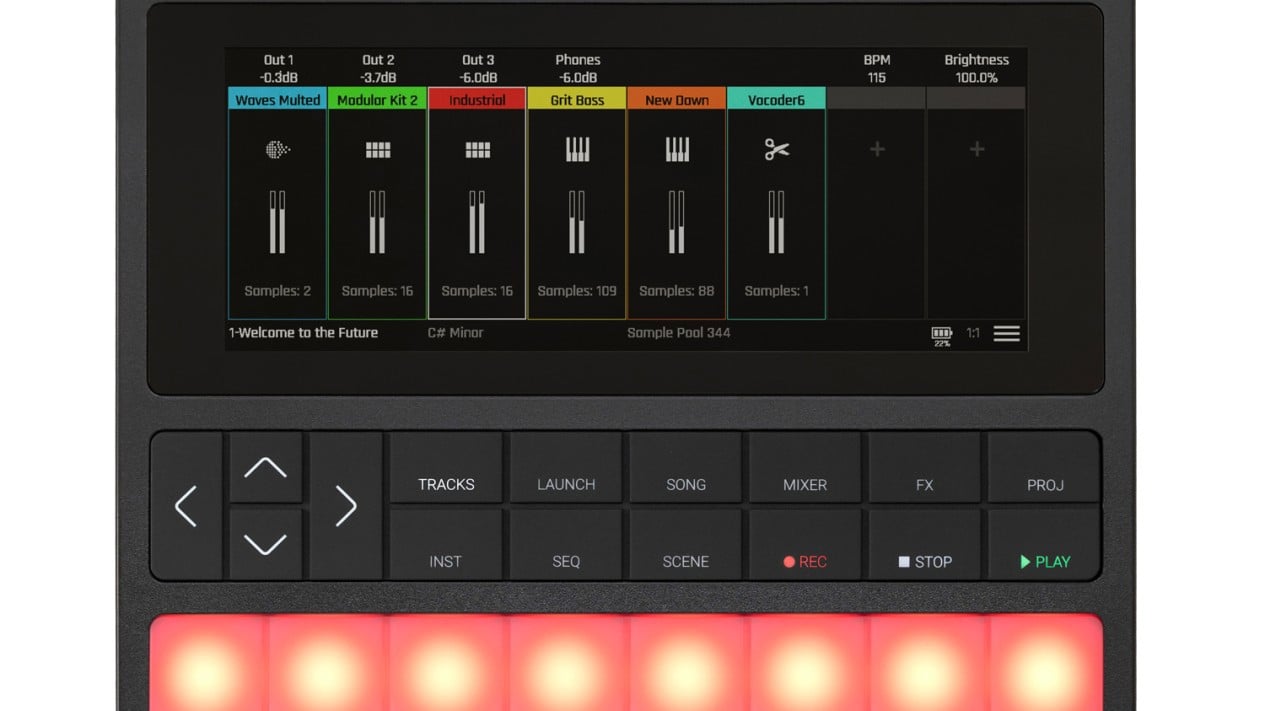Click the up arrow hardware button
The height and width of the screenshot is (711, 1265).
pos(266,467)
